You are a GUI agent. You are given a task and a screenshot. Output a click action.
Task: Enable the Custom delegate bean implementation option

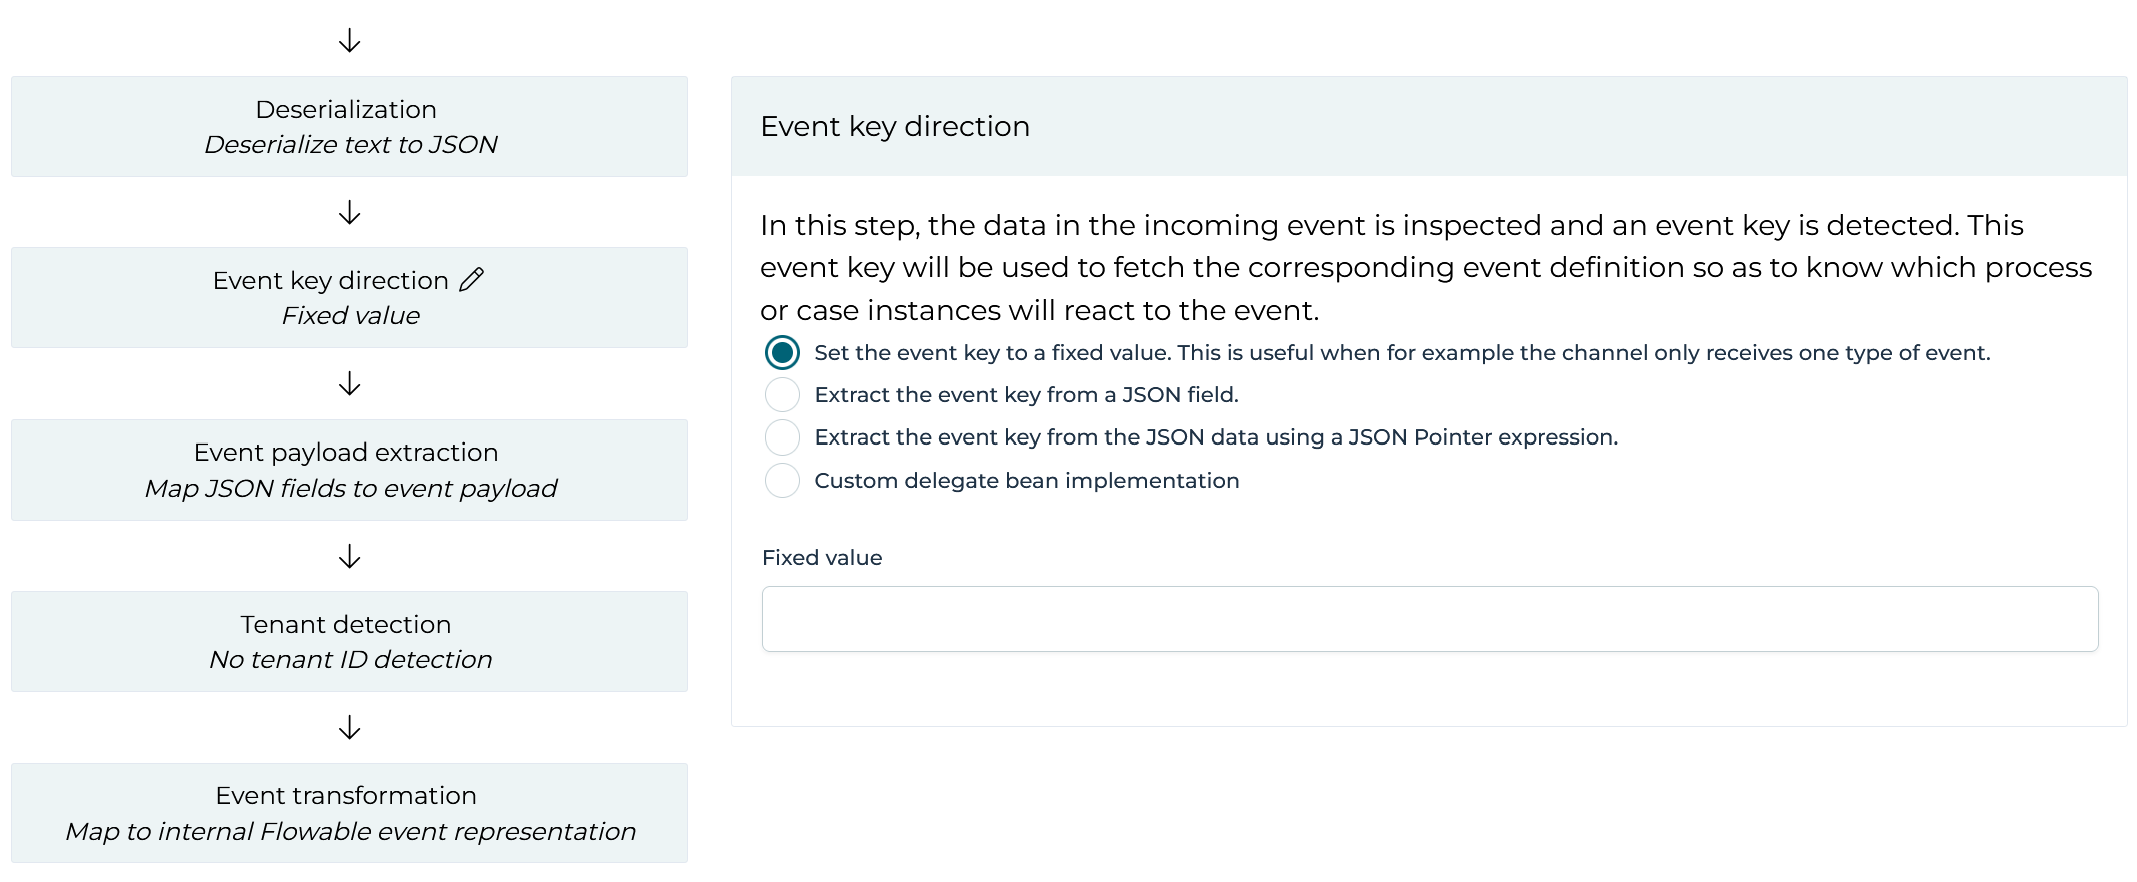pos(782,481)
